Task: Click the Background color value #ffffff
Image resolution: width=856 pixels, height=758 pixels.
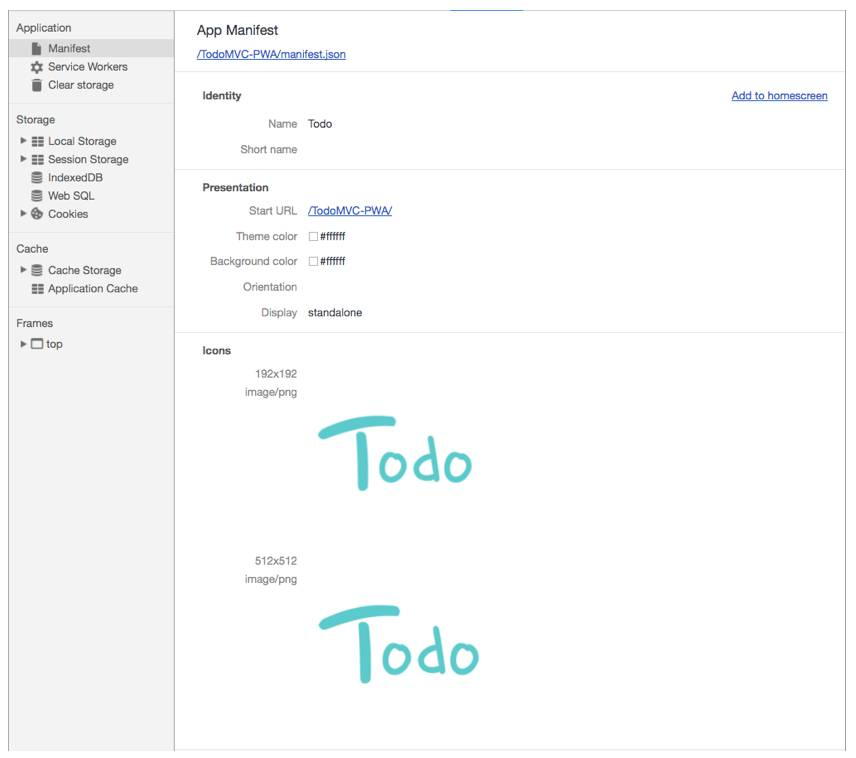Action: coord(332,262)
